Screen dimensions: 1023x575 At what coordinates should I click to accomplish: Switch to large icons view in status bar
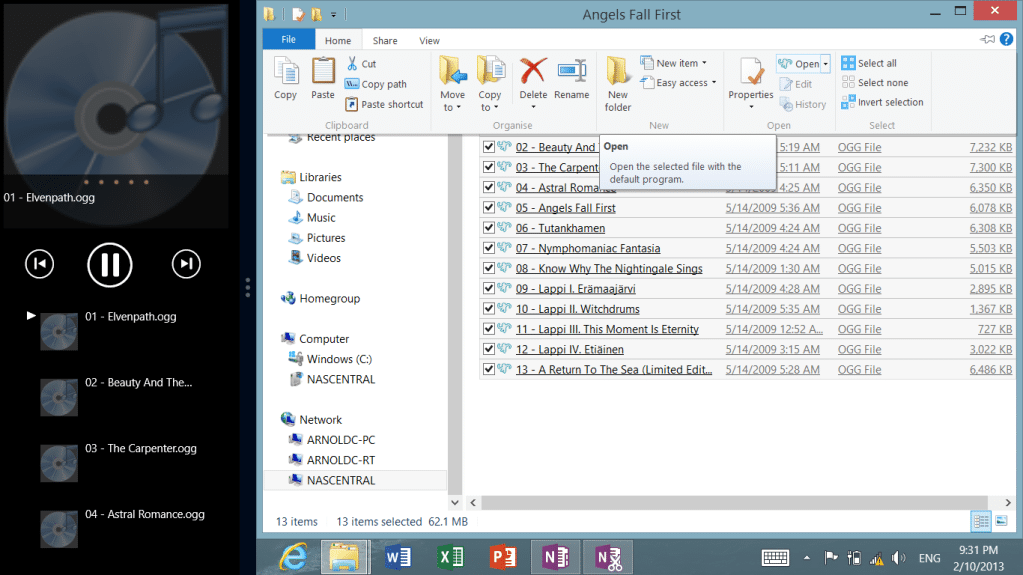coord(1001,521)
